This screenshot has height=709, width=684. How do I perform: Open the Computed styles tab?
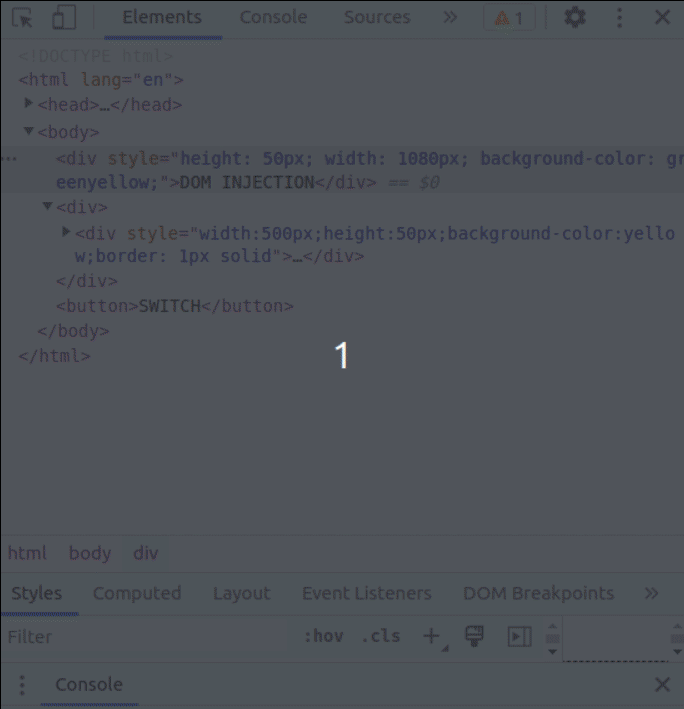pyautogui.click(x=137, y=593)
